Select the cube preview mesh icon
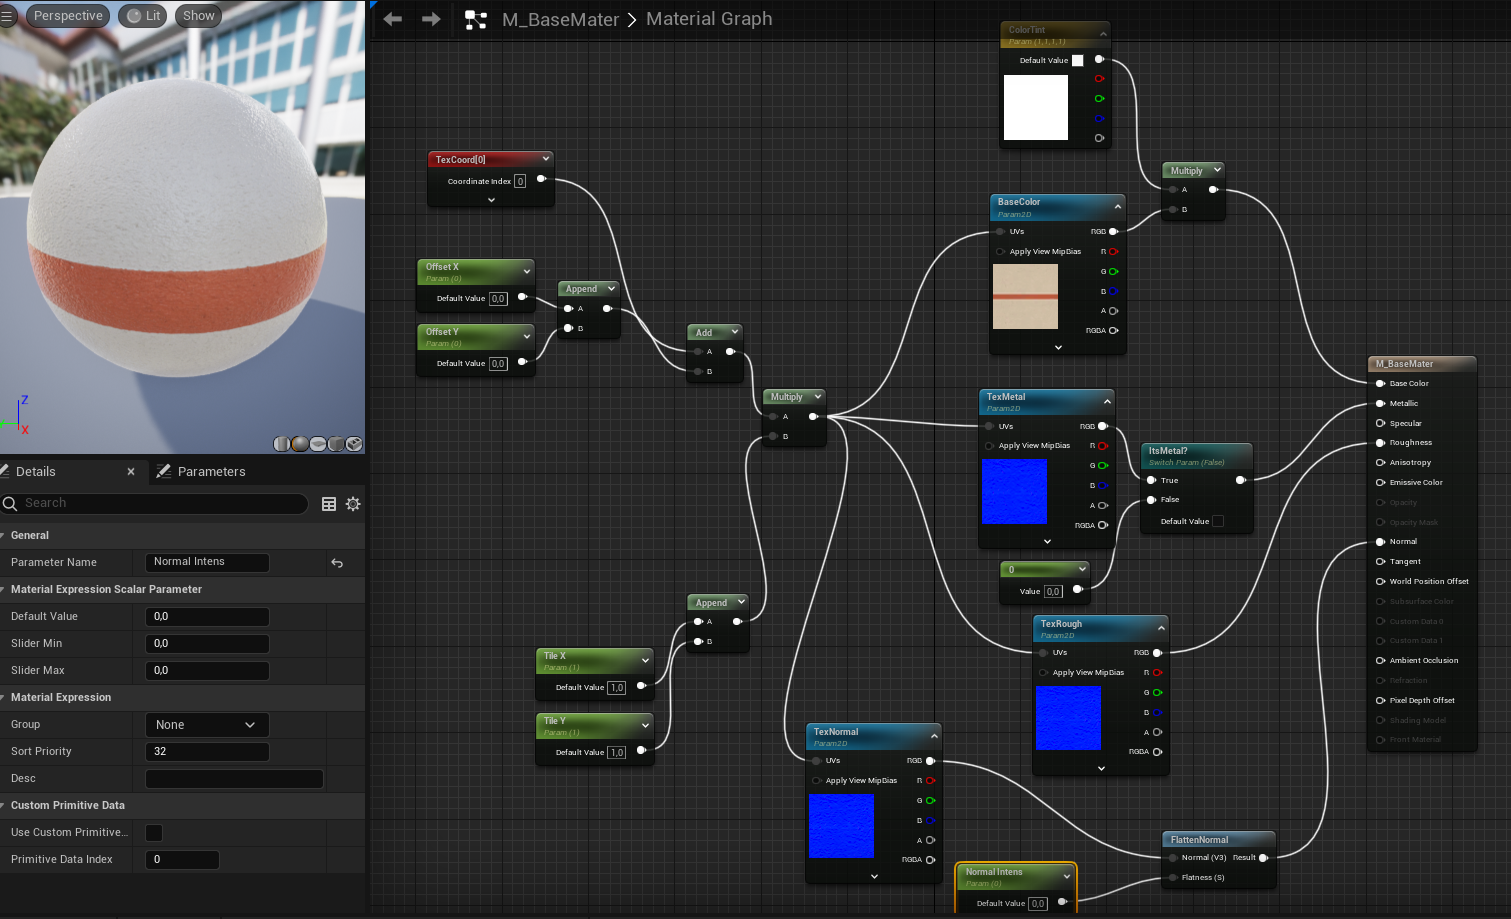 click(x=336, y=444)
